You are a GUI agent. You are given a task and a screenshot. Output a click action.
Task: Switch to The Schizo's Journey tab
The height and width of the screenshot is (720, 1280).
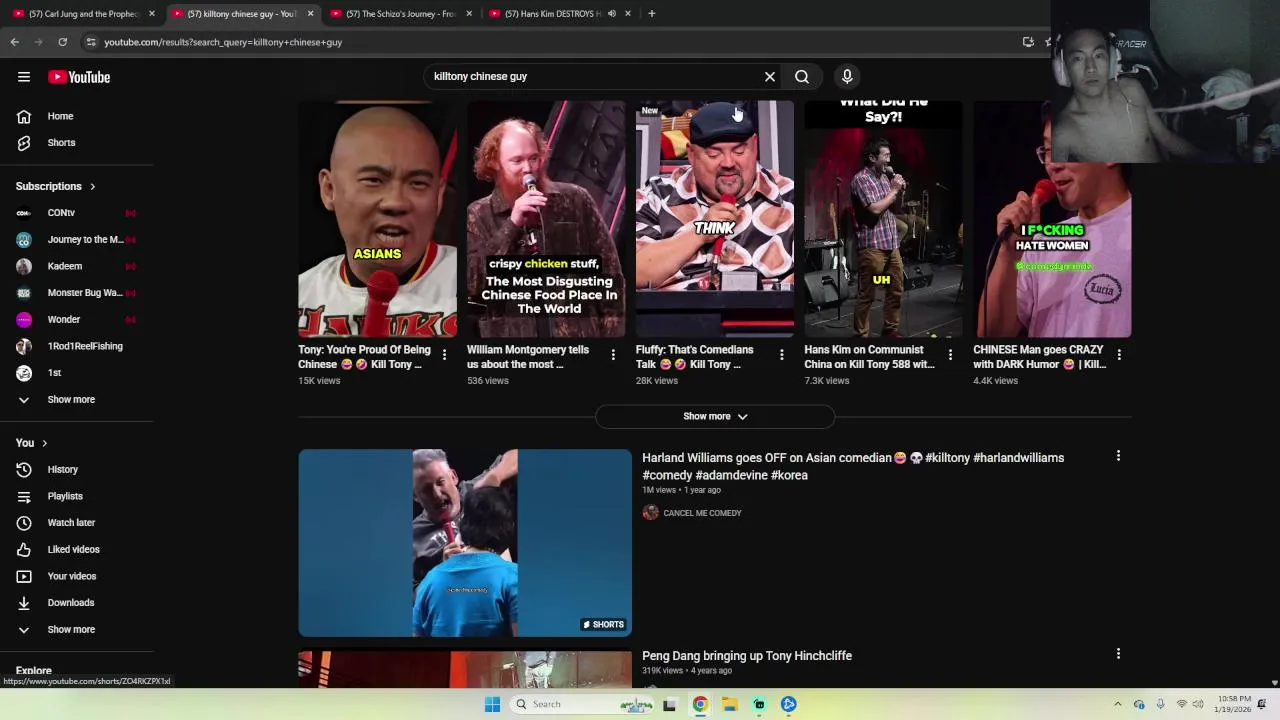click(x=398, y=14)
